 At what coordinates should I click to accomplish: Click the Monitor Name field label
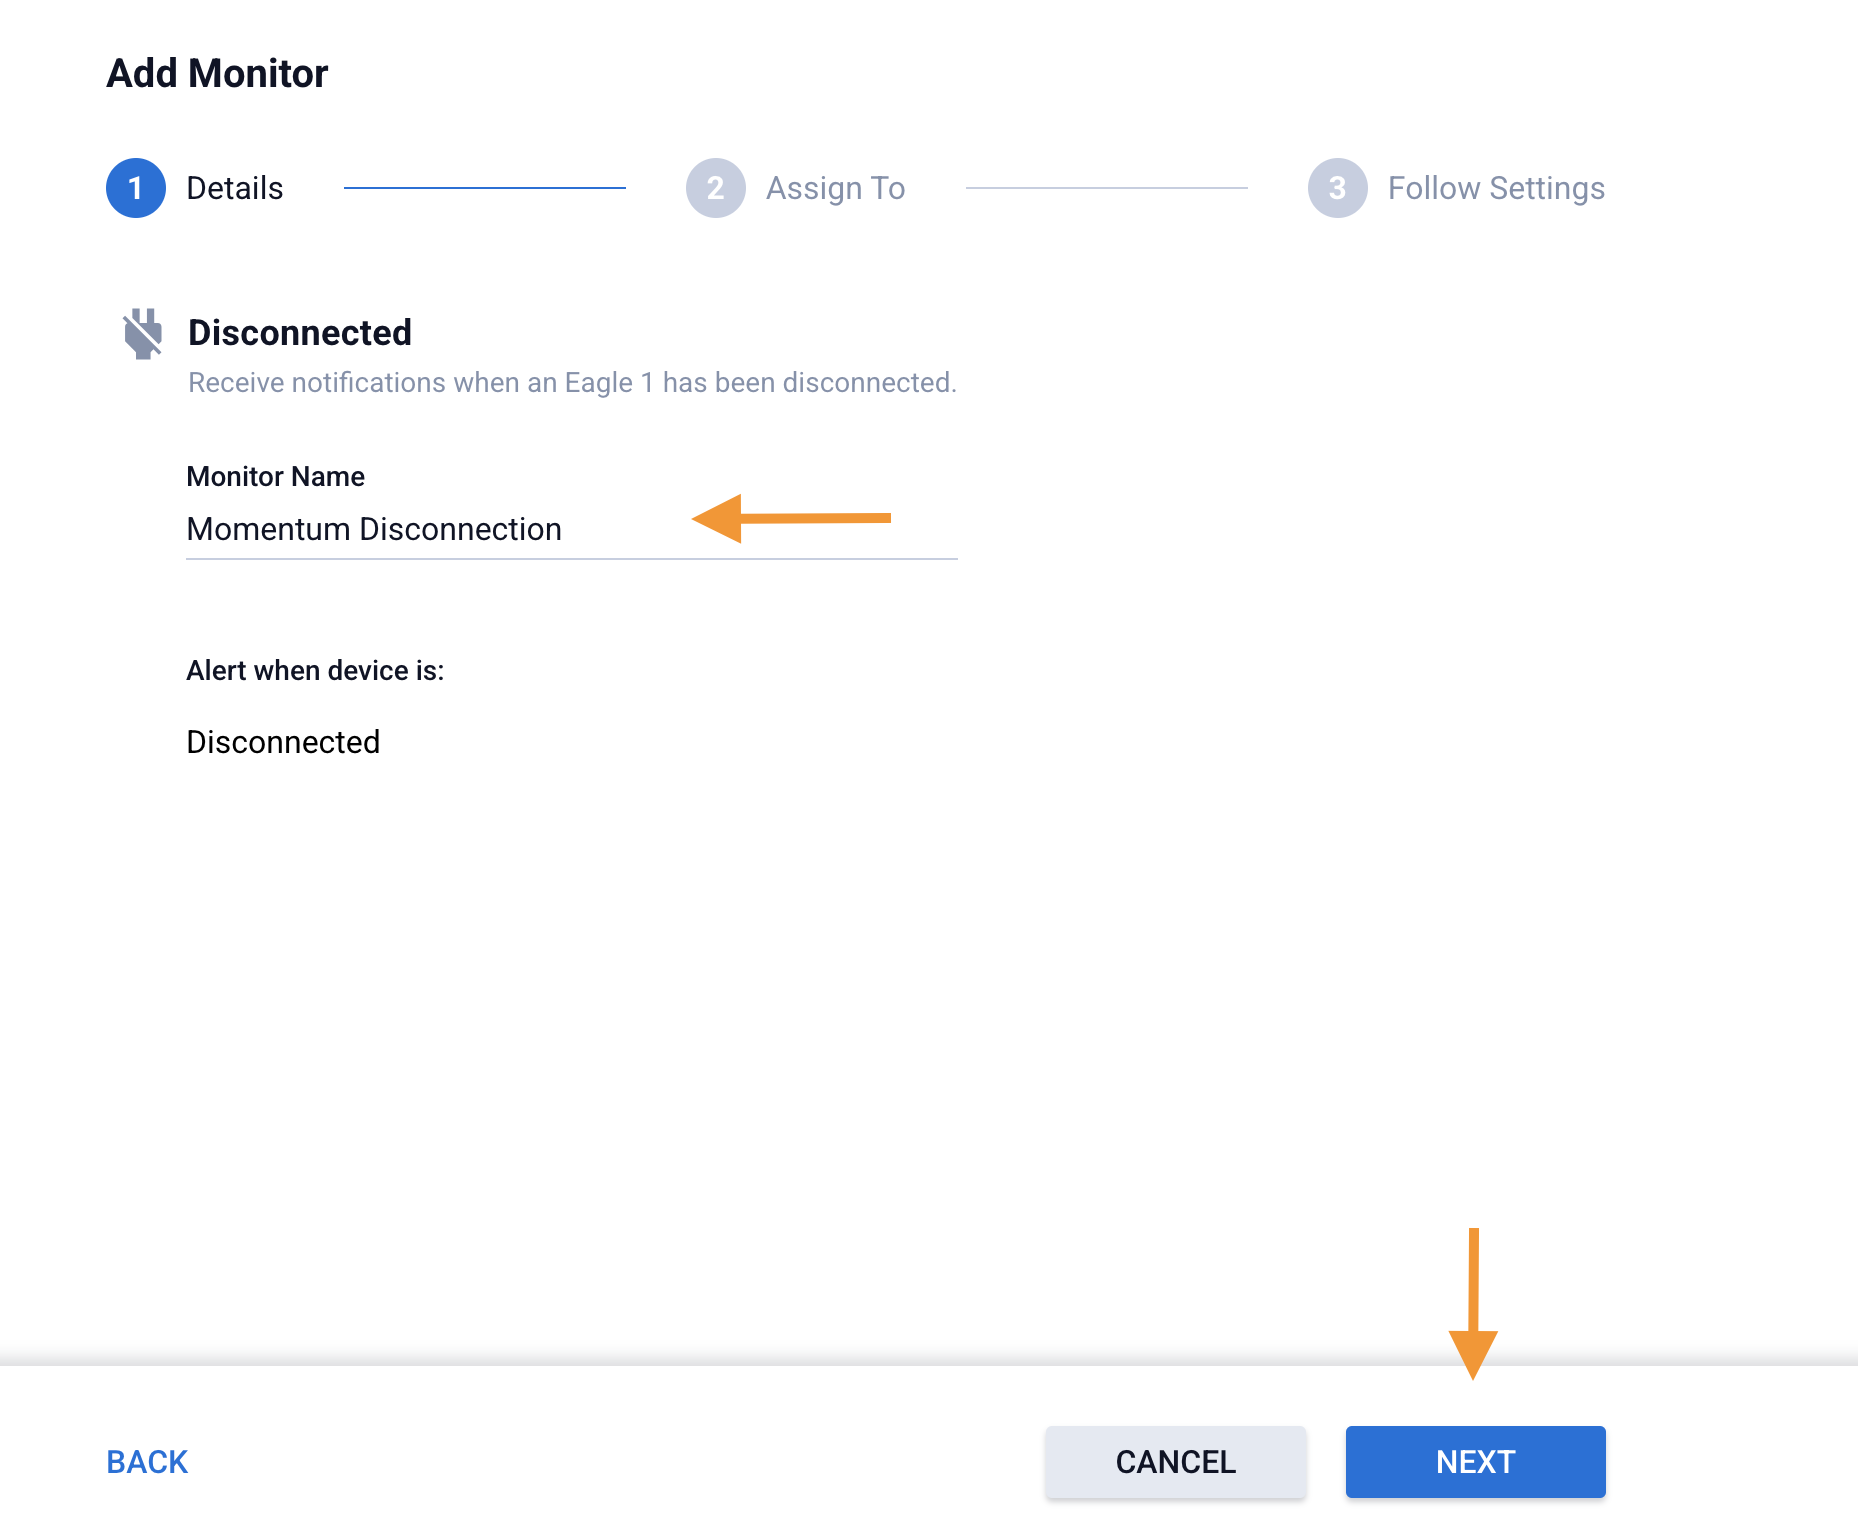[x=275, y=476]
